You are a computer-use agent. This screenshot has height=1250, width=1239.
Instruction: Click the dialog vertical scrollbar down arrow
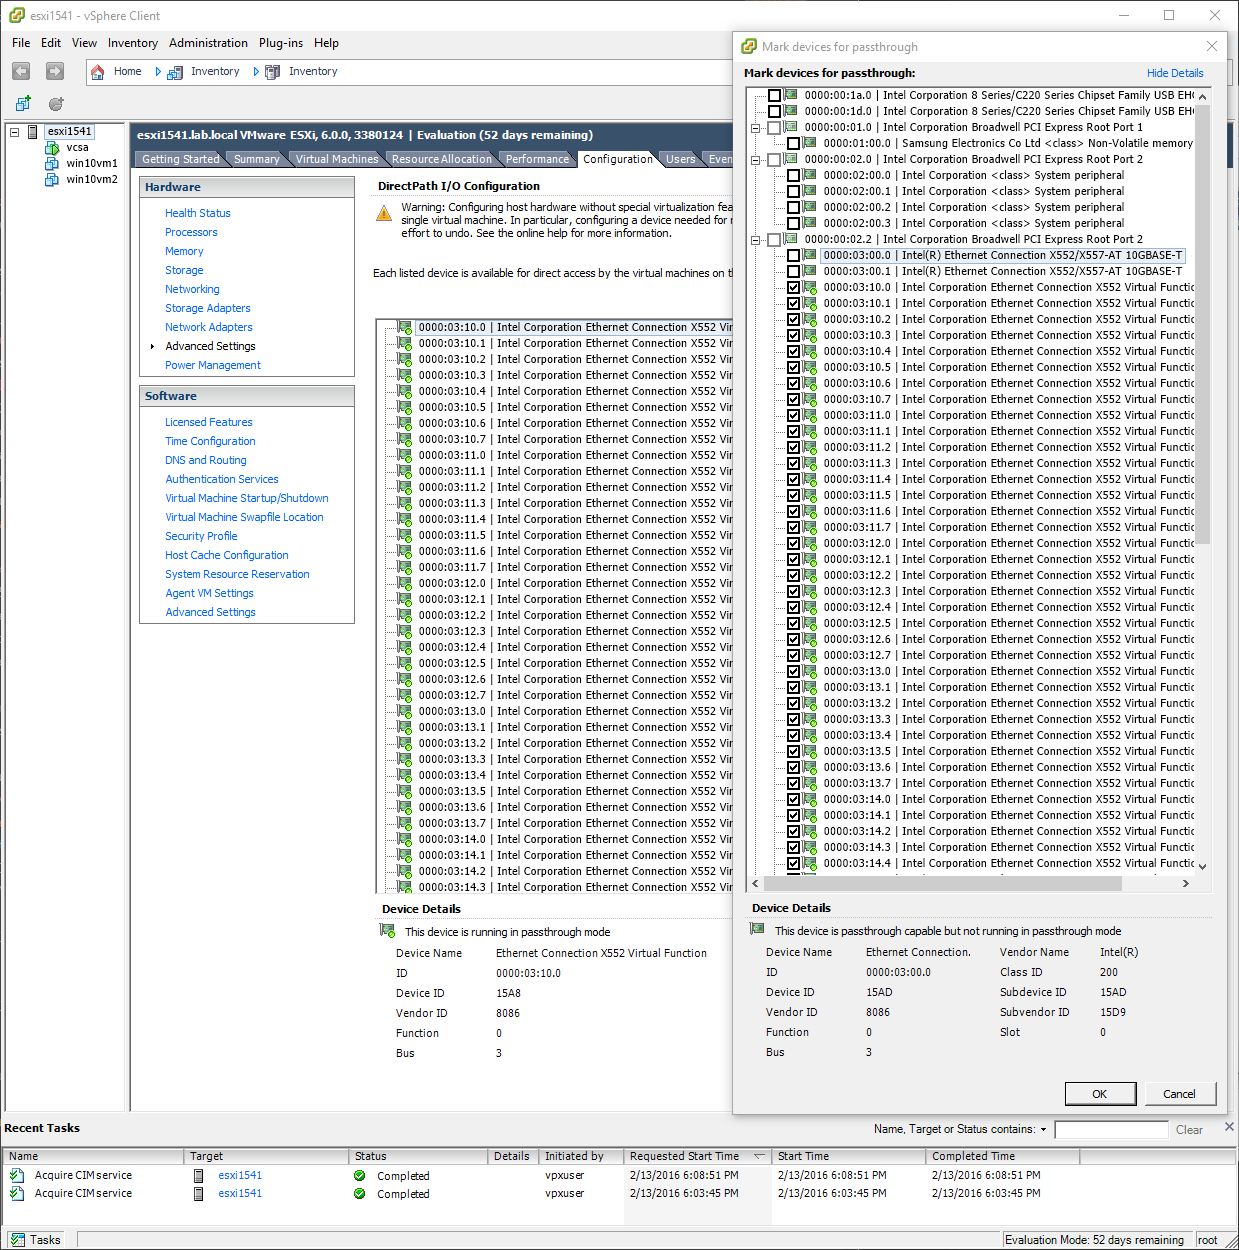[1203, 866]
